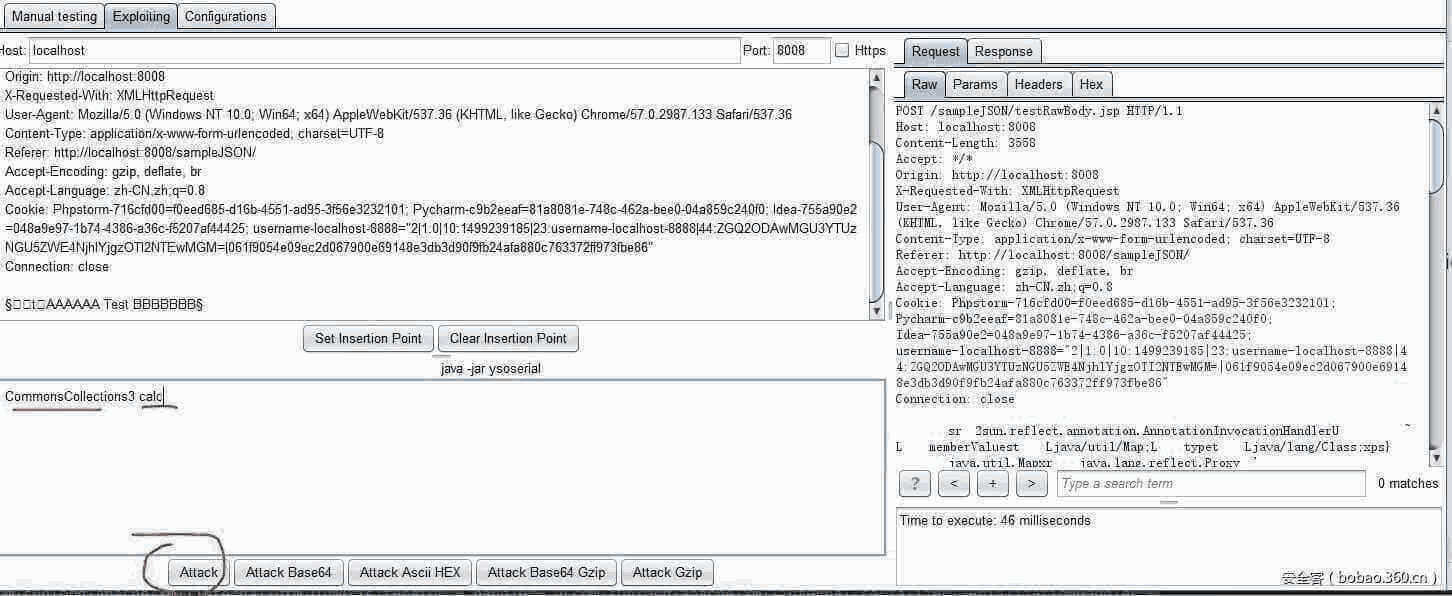1452x596 pixels.
Task: Click the previous match "<" icon
Action: click(x=953, y=483)
